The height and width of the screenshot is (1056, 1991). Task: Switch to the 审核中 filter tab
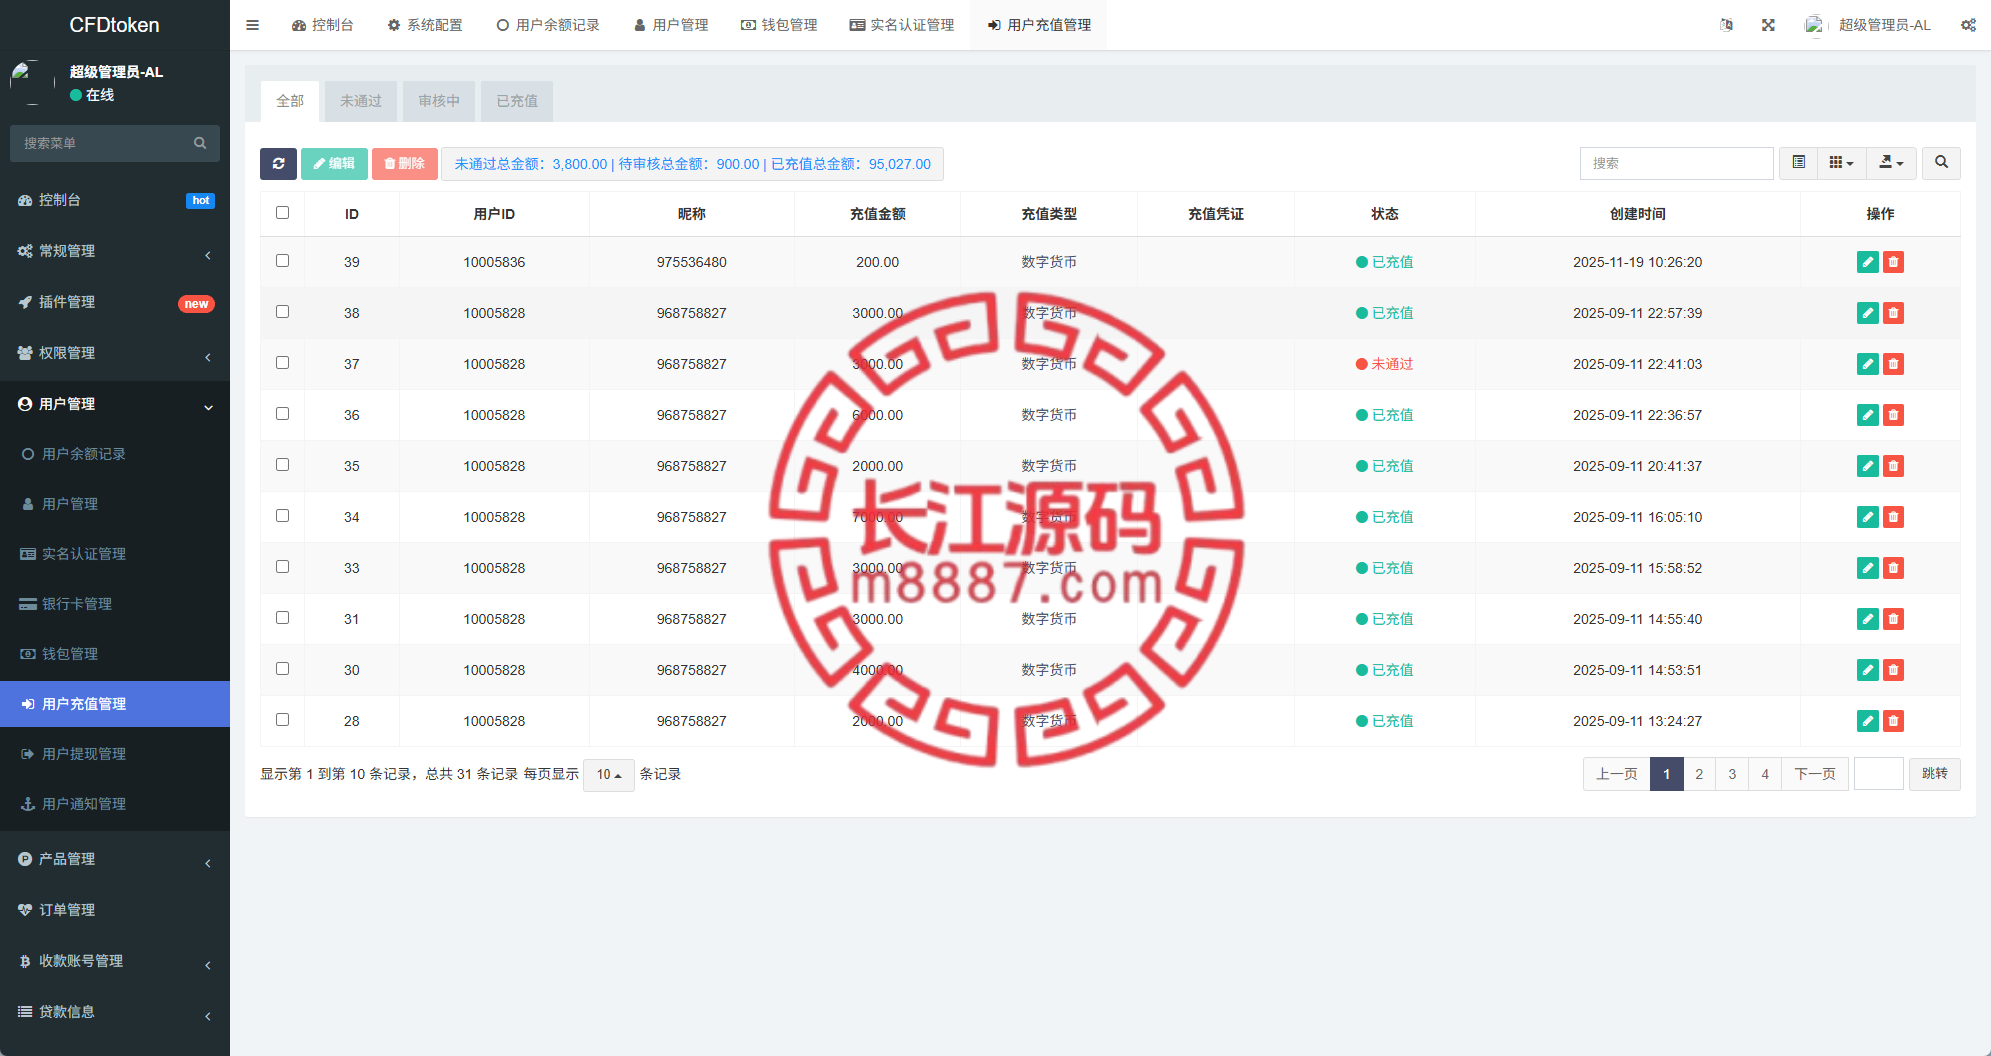439,101
